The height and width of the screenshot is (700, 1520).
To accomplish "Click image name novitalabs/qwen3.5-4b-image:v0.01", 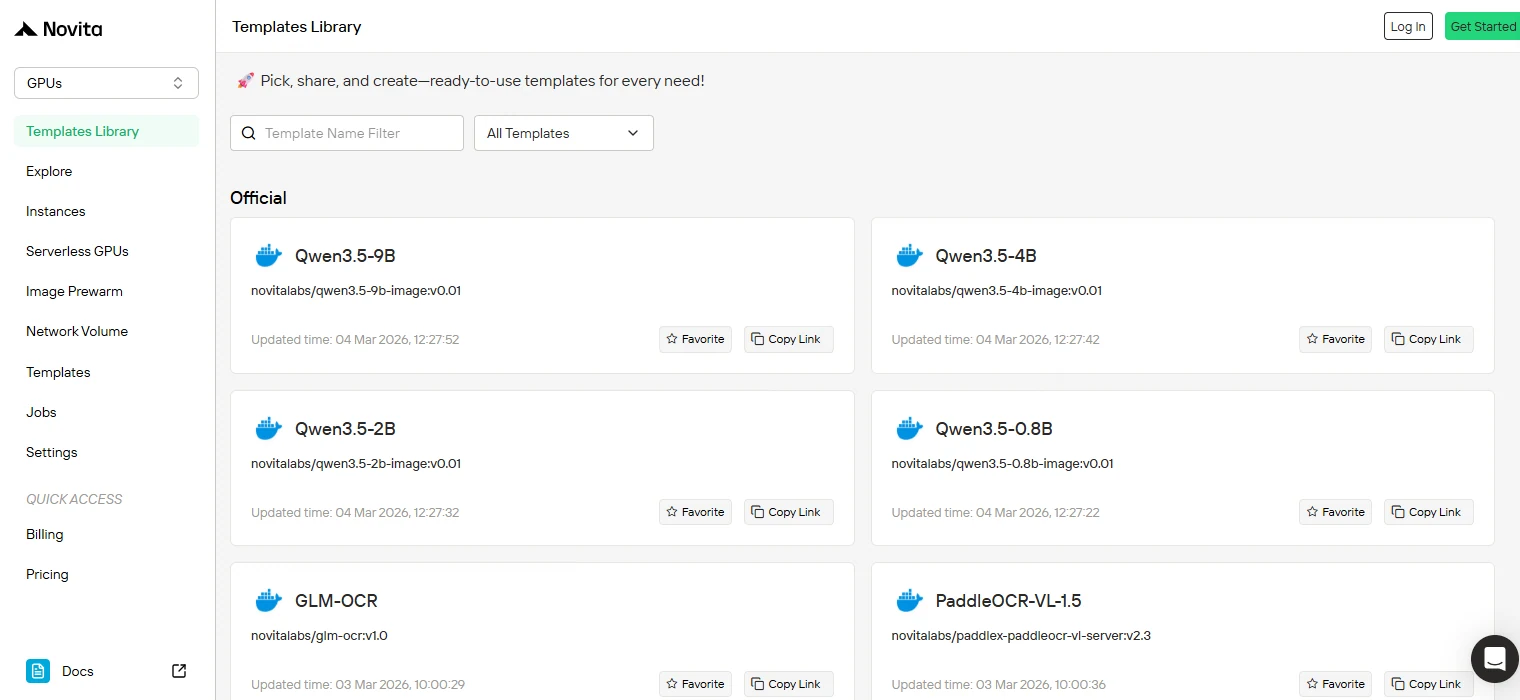I will (997, 291).
